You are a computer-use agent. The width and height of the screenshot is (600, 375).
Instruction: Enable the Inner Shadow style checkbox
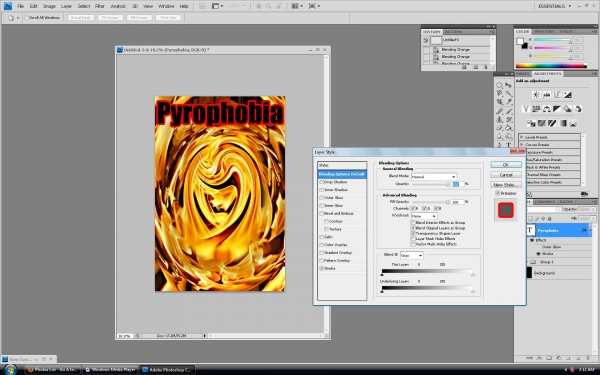coord(321,190)
